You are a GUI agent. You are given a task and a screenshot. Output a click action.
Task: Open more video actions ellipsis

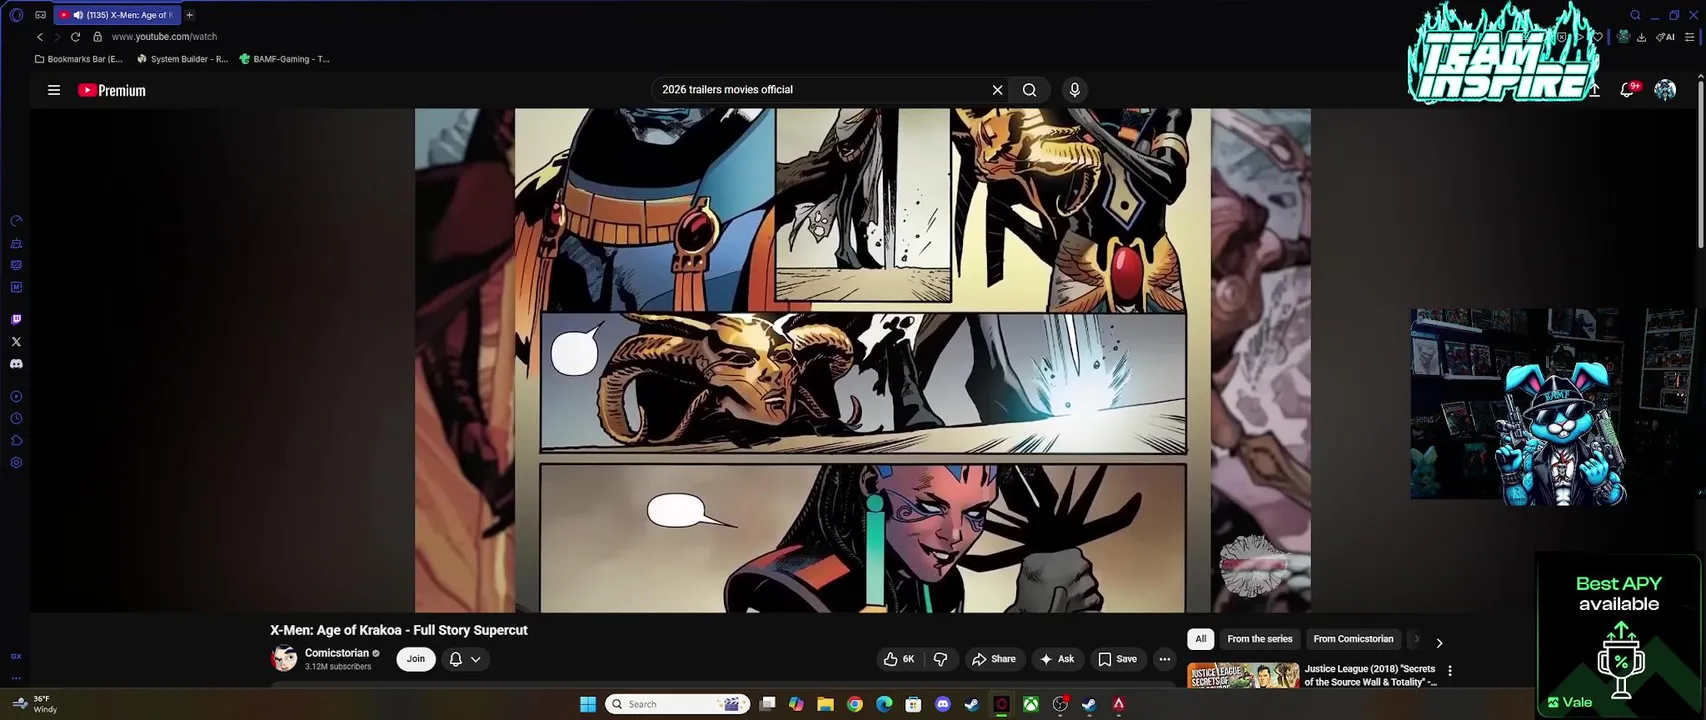[1164, 659]
